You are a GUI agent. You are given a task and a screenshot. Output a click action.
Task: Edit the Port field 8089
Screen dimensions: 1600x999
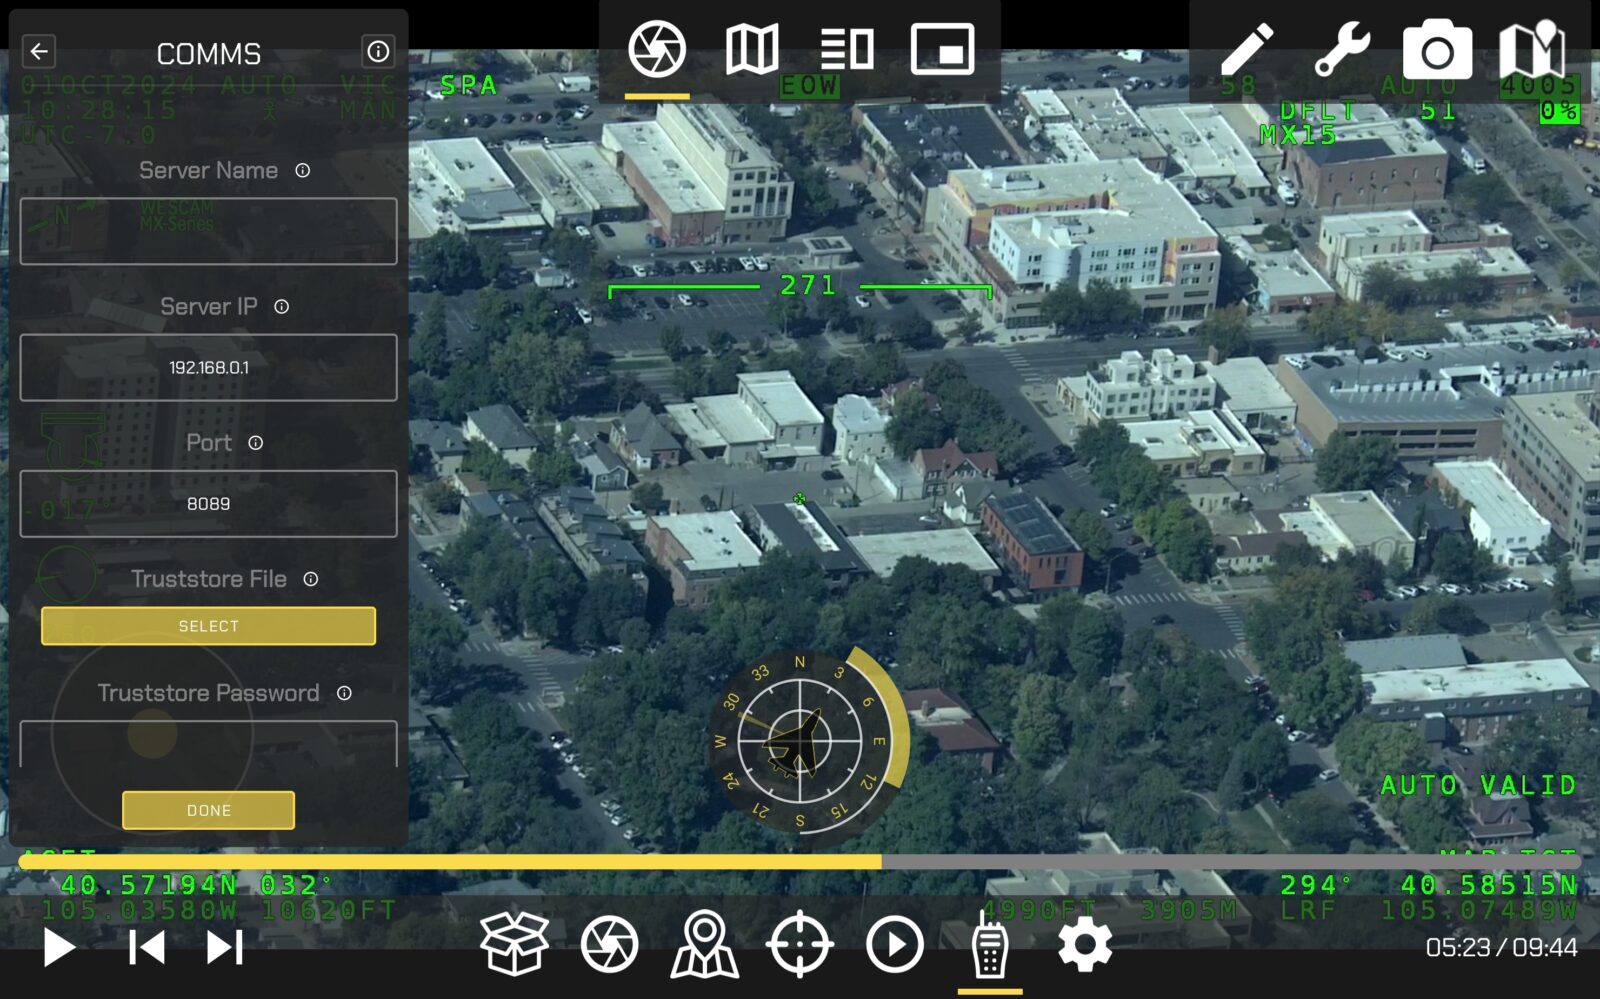pos(208,503)
